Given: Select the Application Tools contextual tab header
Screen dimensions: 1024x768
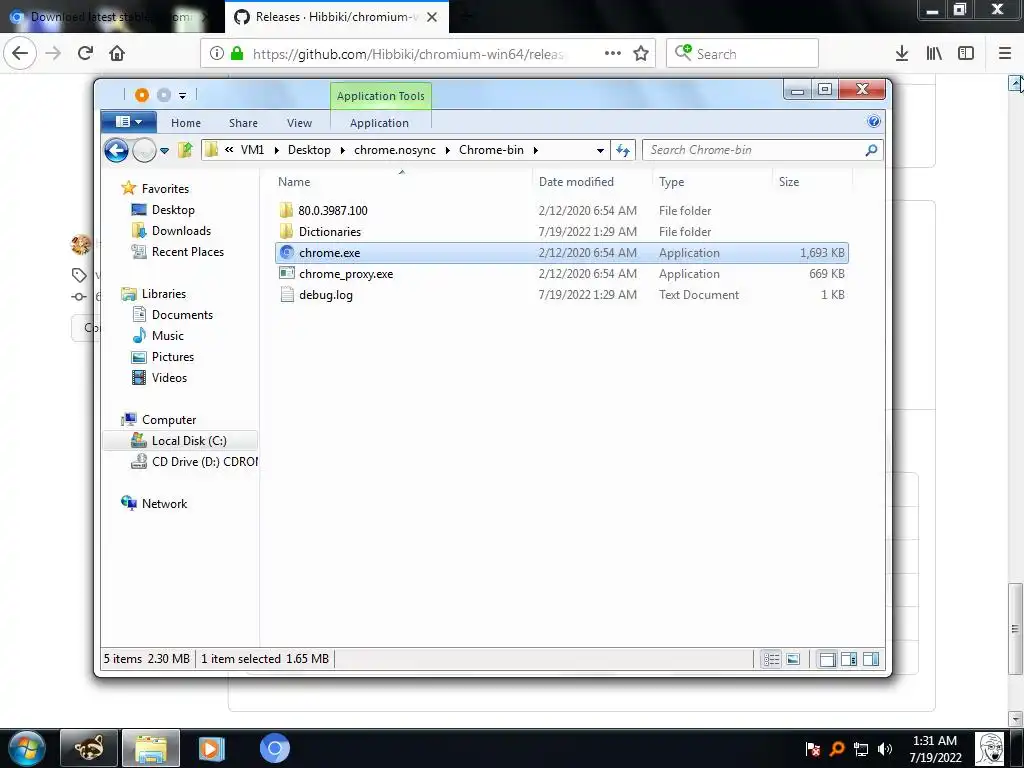Looking at the screenshot, I should pyautogui.click(x=380, y=96).
